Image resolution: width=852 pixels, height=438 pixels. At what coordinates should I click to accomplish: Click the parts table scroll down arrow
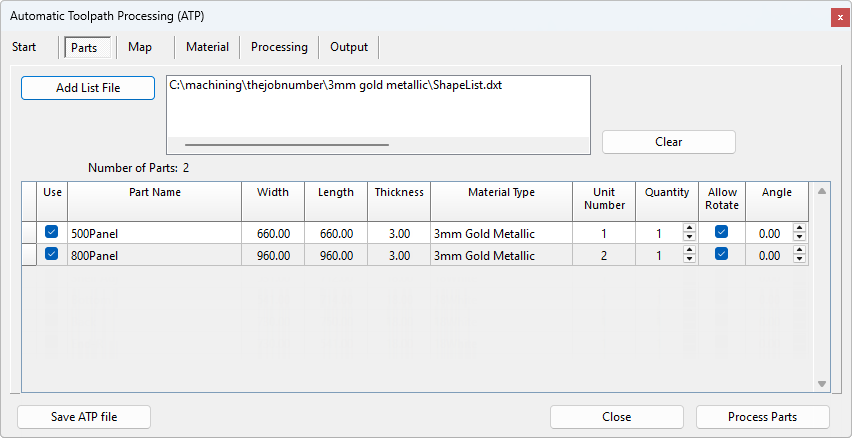point(822,384)
